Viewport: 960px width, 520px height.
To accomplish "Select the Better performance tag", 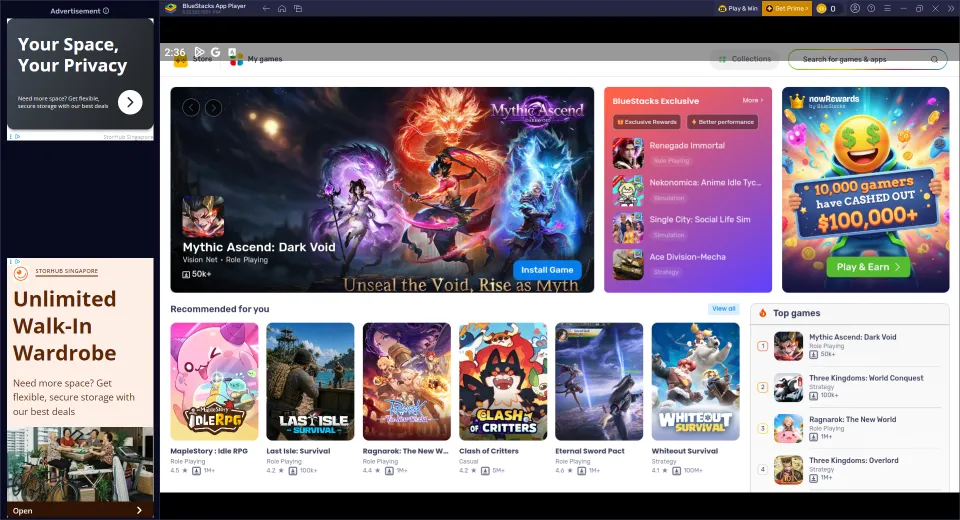I will pyautogui.click(x=722, y=122).
